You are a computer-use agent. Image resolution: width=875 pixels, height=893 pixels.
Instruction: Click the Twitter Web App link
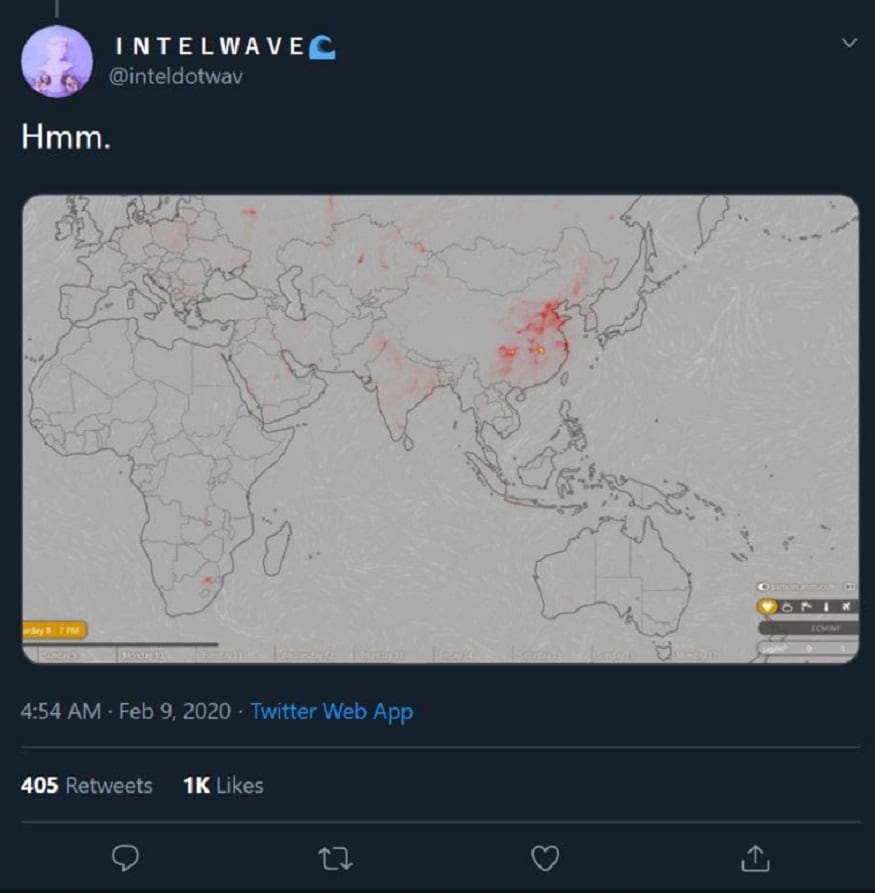(332, 711)
